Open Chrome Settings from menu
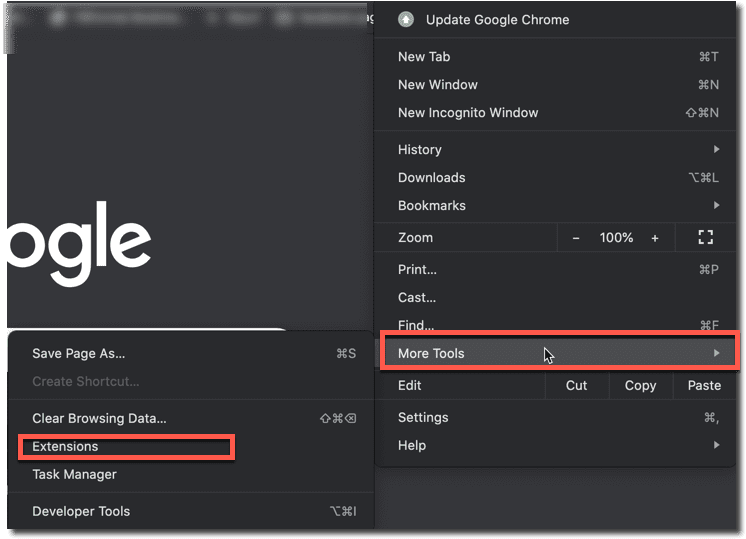 pos(555,418)
